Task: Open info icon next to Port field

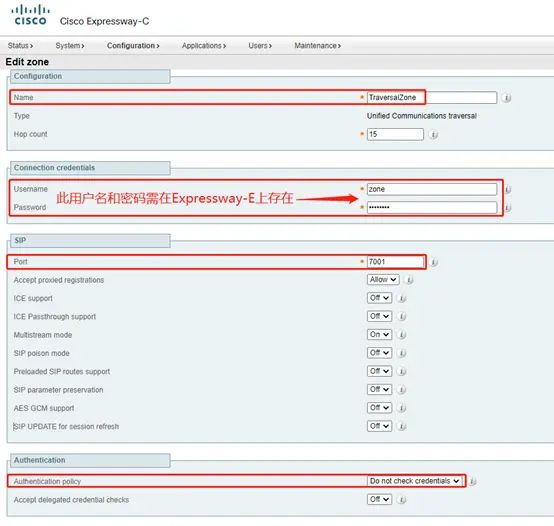Action: pos(434,262)
